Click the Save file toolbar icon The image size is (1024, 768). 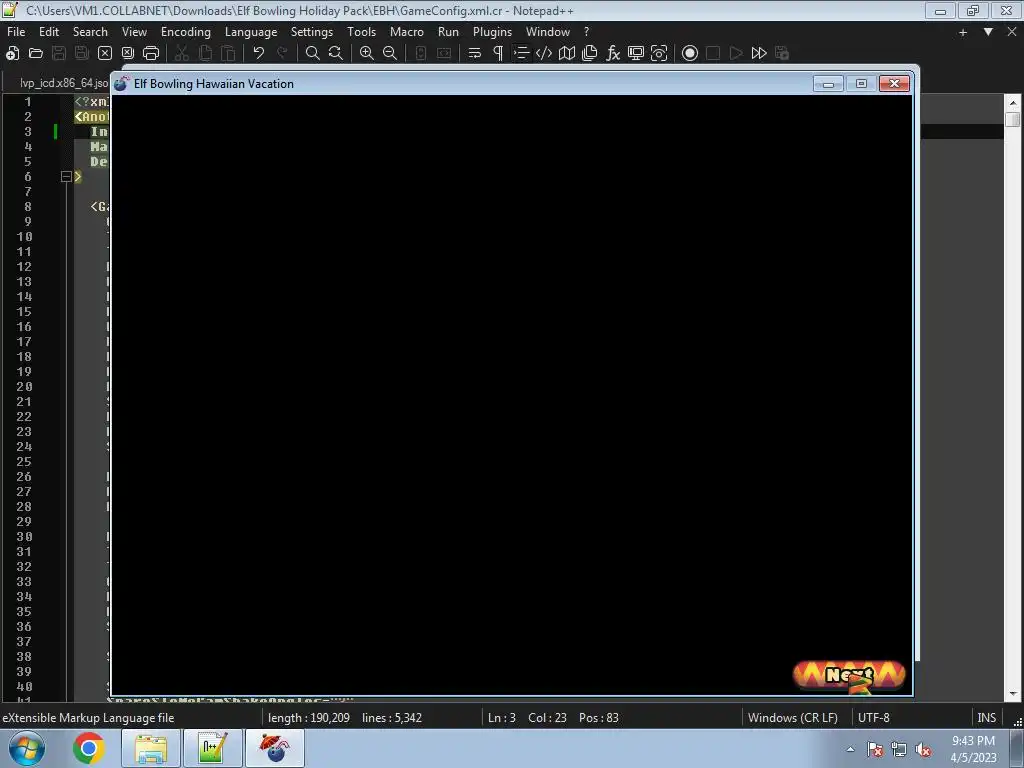click(x=59, y=54)
